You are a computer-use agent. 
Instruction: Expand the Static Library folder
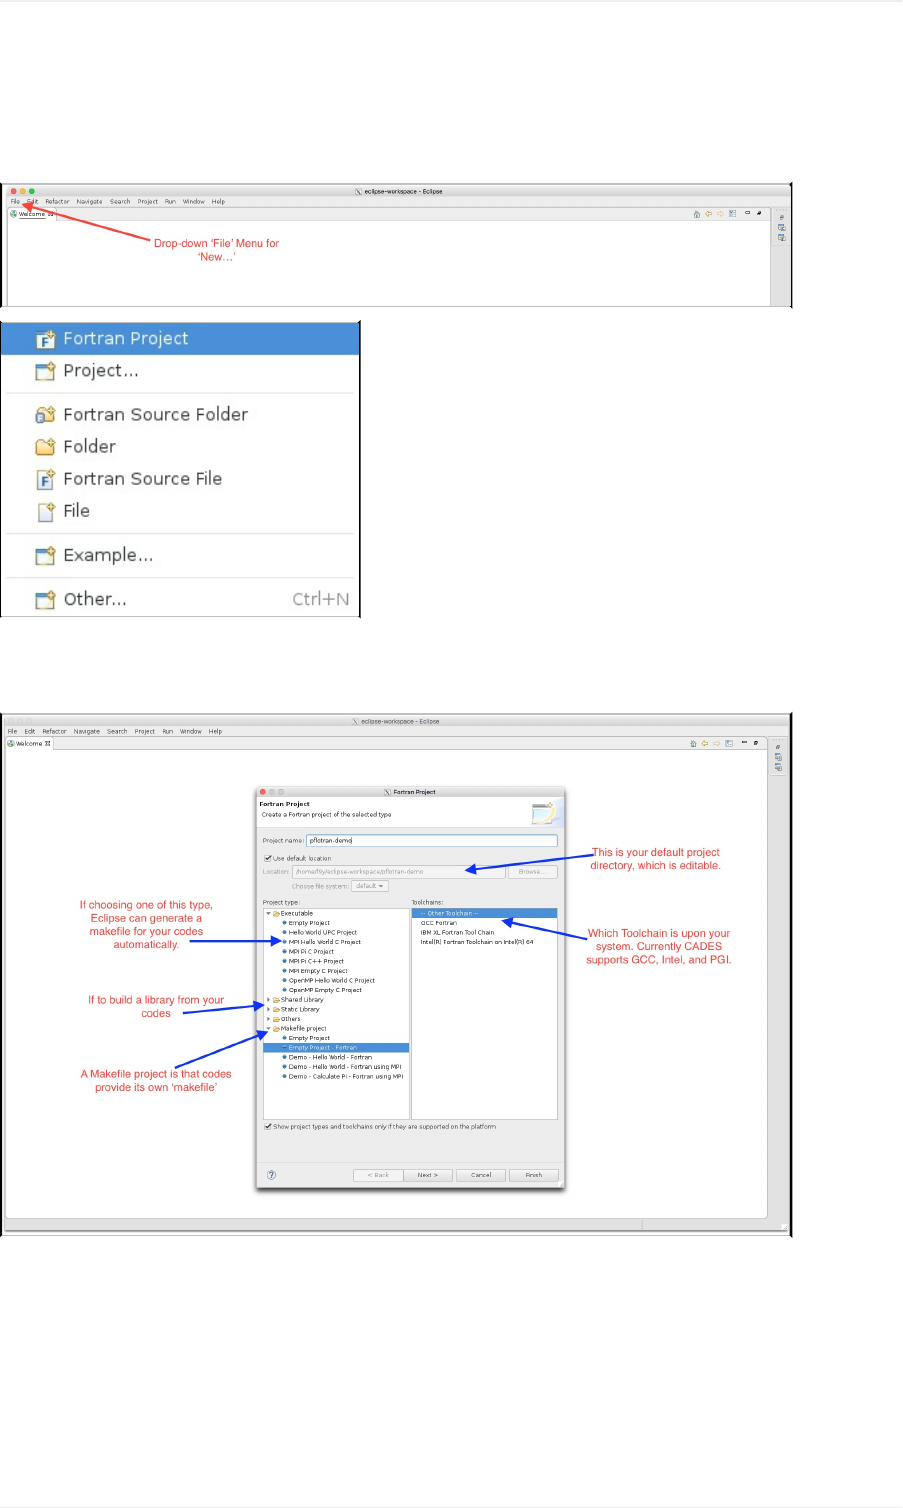pyautogui.click(x=268, y=1009)
